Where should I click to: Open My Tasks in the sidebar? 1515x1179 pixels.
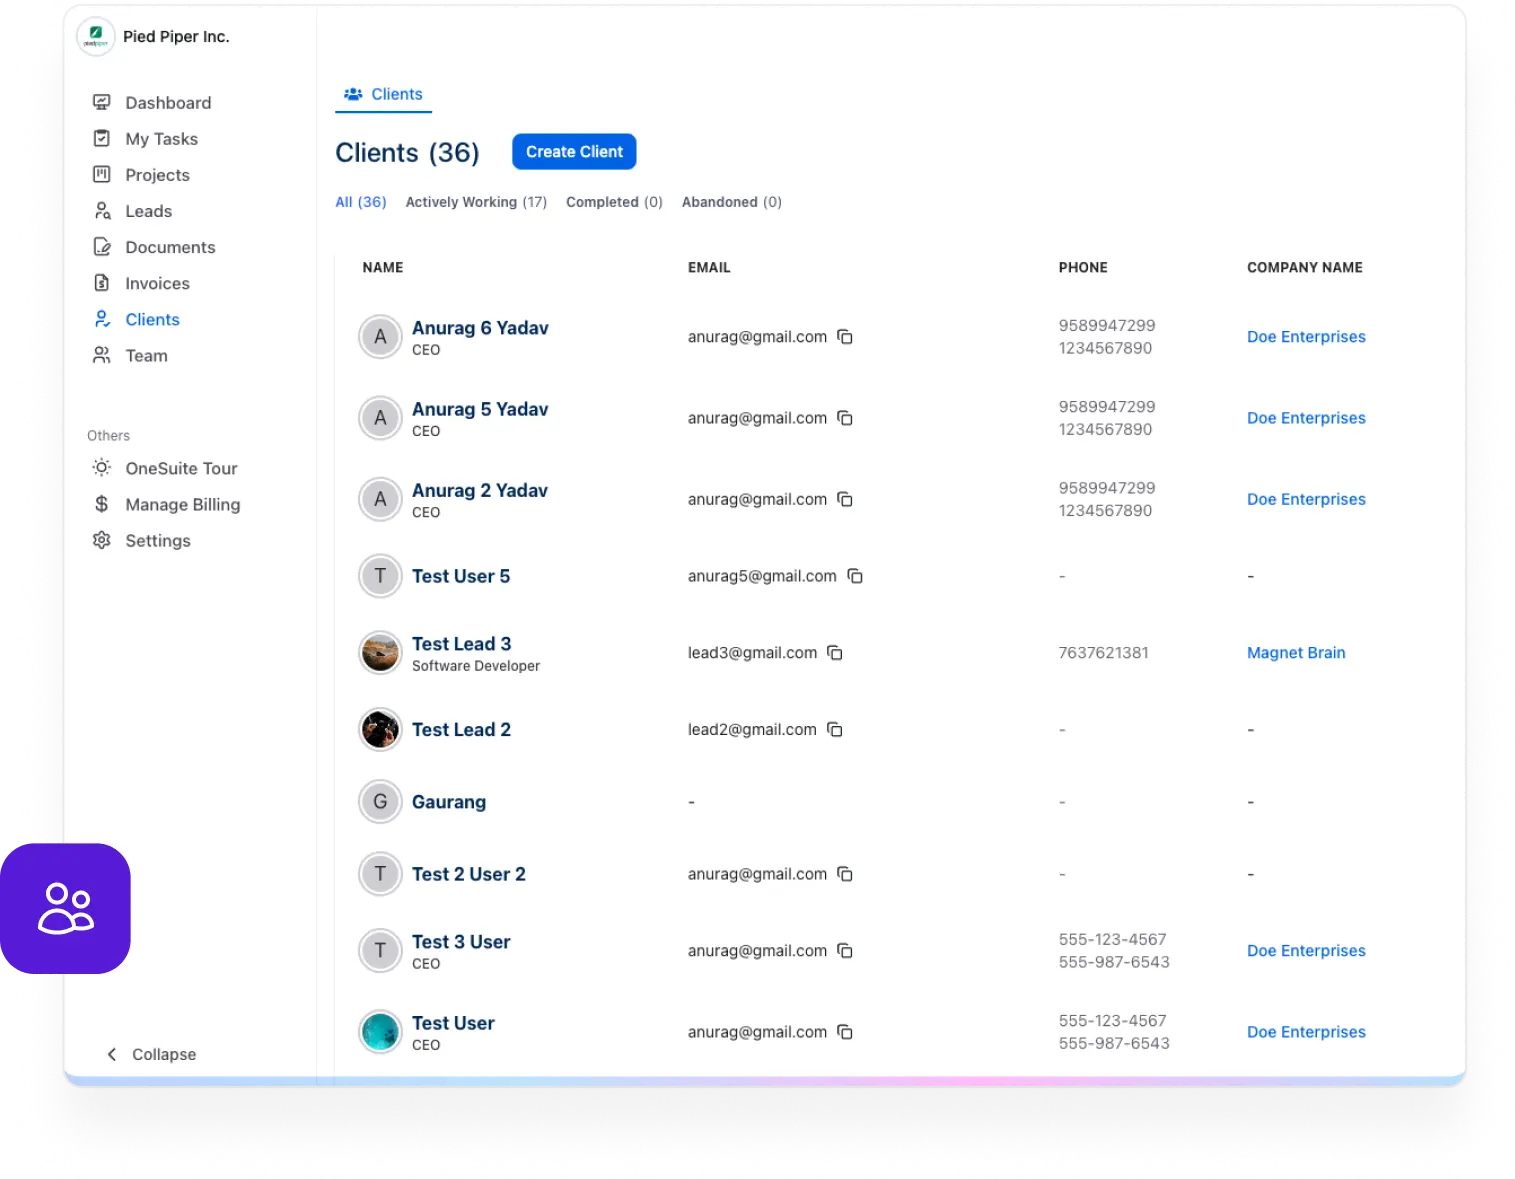[161, 139]
